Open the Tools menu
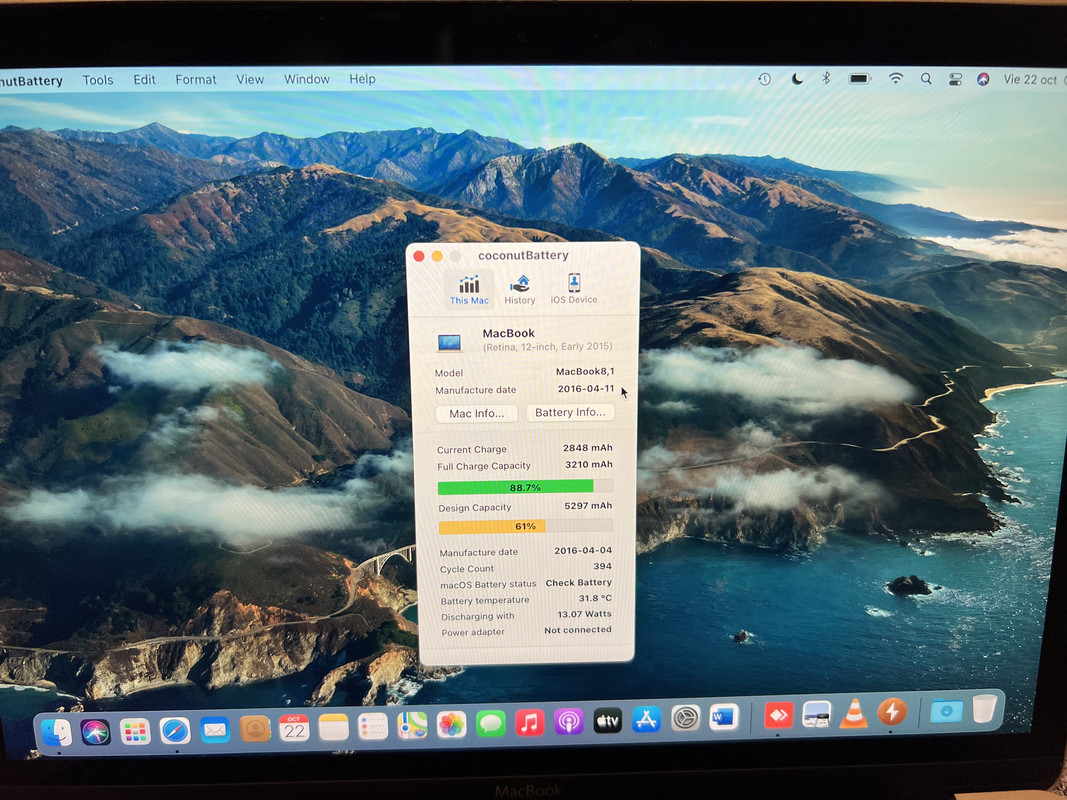Image resolution: width=1067 pixels, height=800 pixels. [98, 80]
